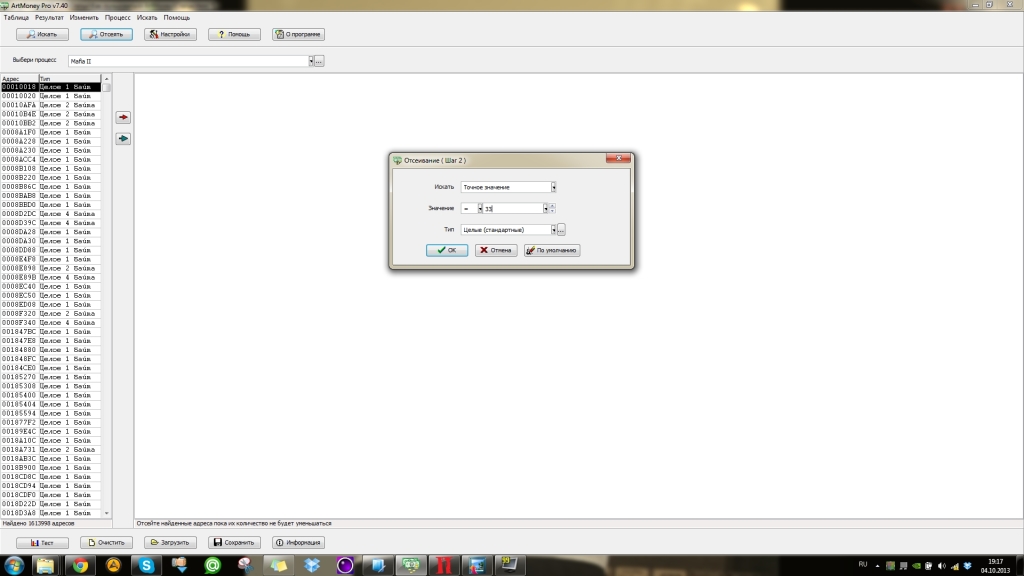Screen dimensions: 1024x576
Task: Open the Процесс menu
Action: [x=118, y=18]
